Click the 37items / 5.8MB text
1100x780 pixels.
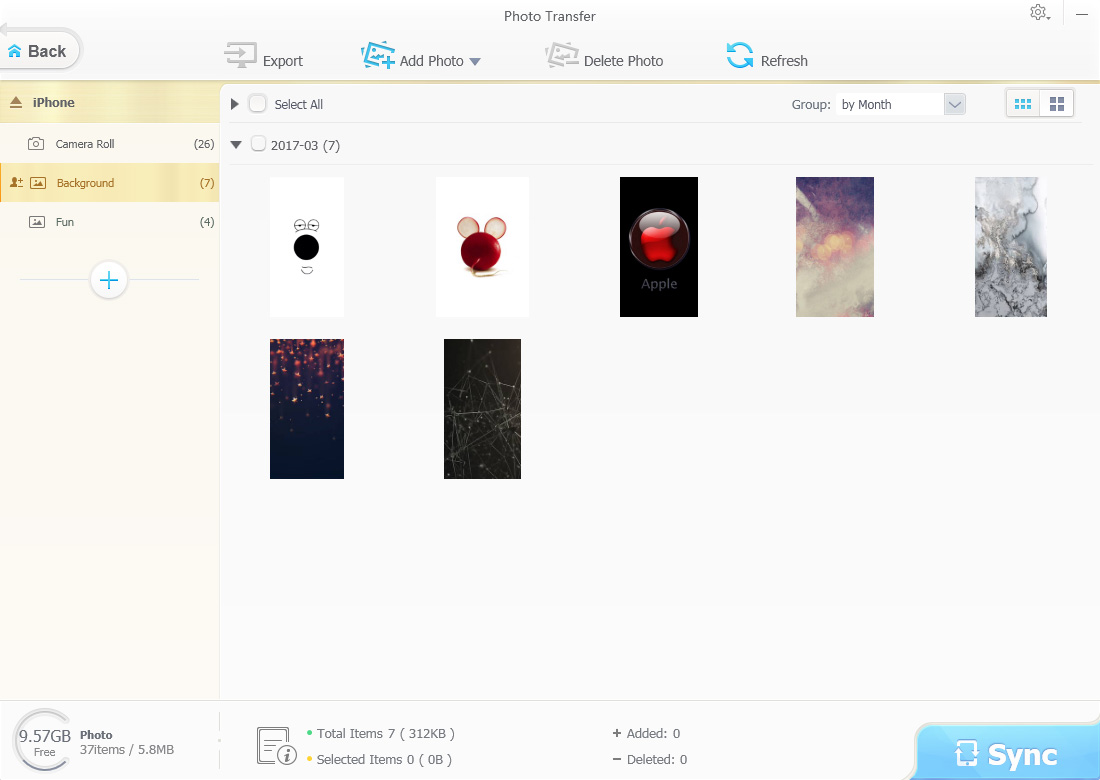click(127, 750)
